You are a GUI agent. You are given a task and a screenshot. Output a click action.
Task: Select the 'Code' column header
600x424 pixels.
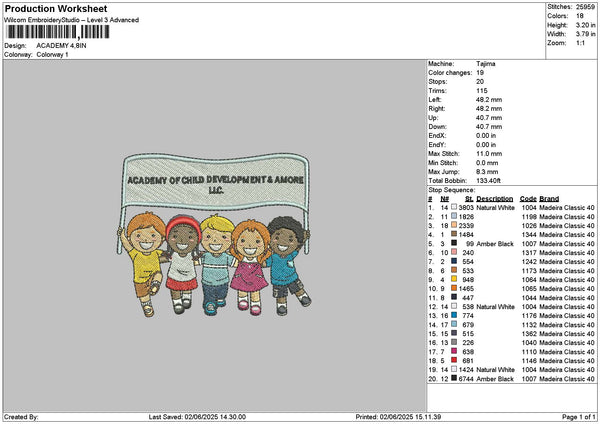point(528,199)
